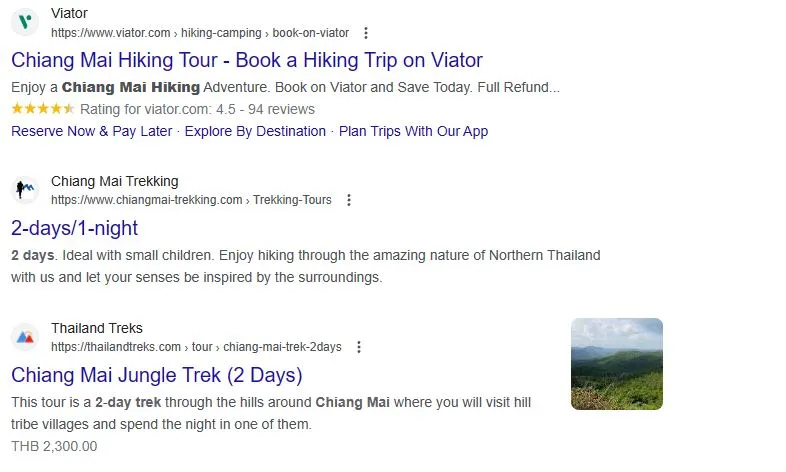Viewport: 786px width, 472px height.
Task: Open Chiang Mai Trekking result options menu
Action: point(348,200)
